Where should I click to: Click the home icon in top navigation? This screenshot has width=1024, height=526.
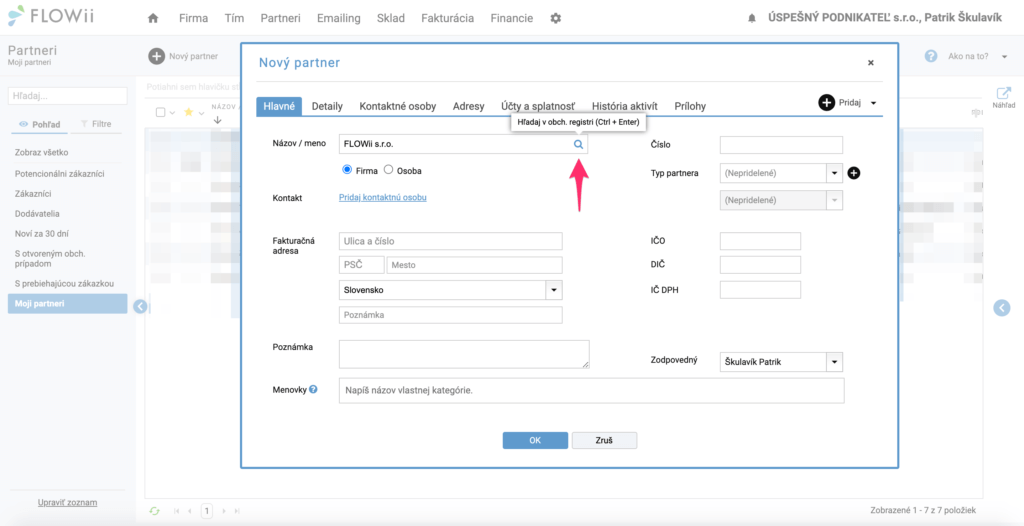click(x=153, y=18)
